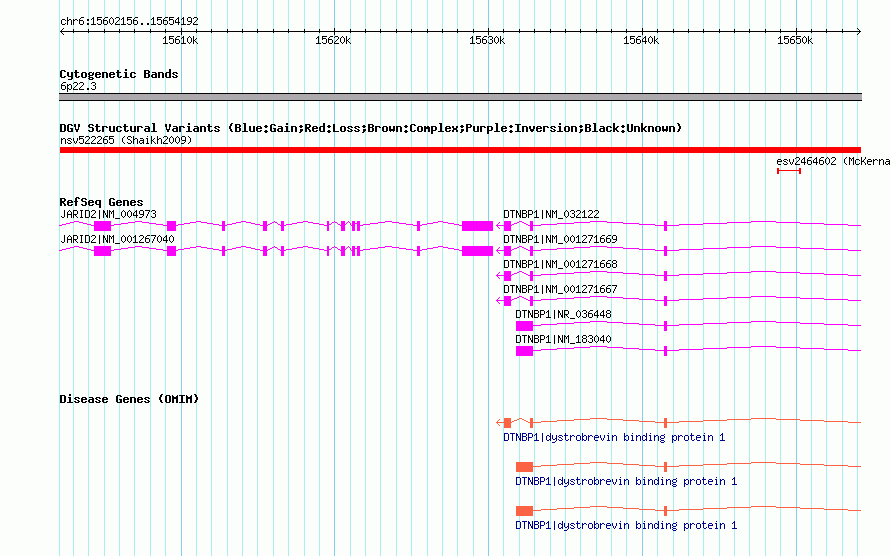This screenshot has width=890, height=556.
Task: Click the 15620k ruler tick label
Action: point(333,40)
